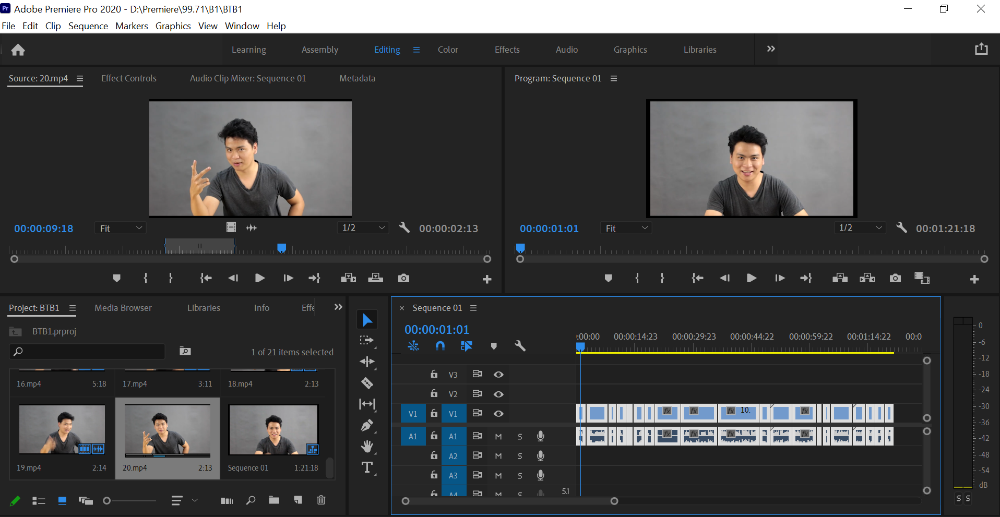Screen dimensions: 1000x517
Task: Toggle V1 track output eye
Action: [499, 414]
